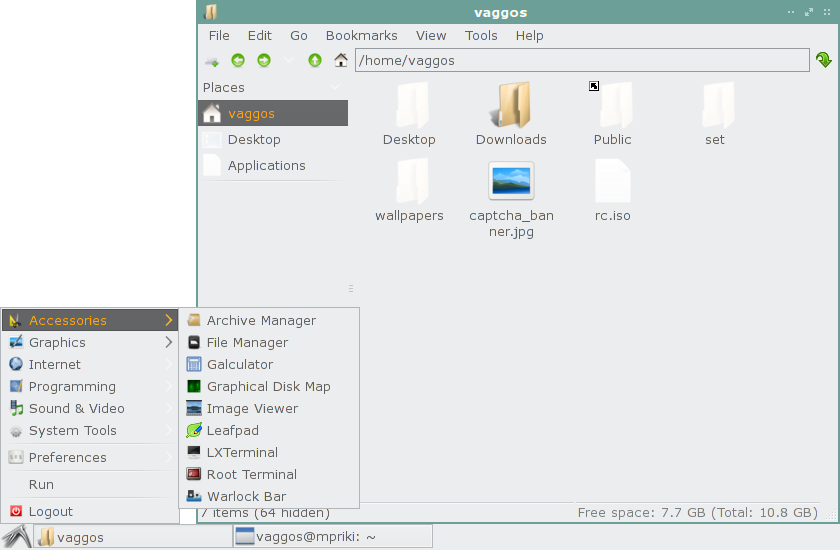
Task: Launch Image Viewer
Action: coord(269,408)
